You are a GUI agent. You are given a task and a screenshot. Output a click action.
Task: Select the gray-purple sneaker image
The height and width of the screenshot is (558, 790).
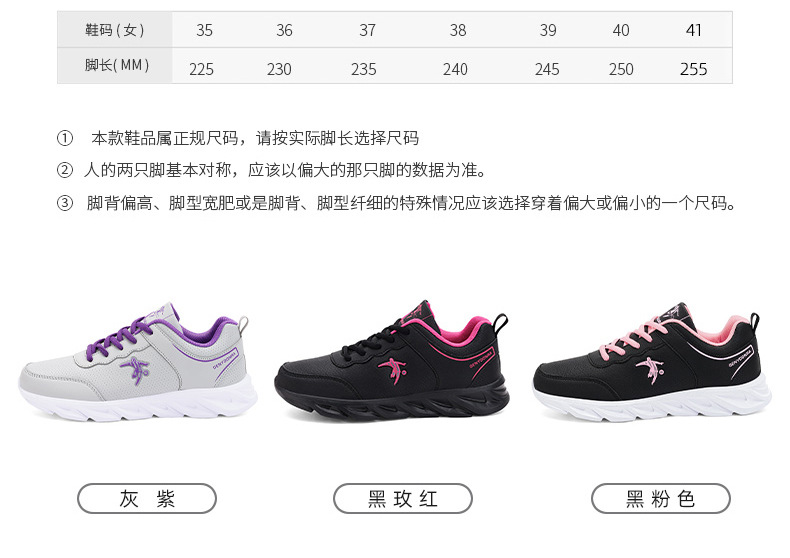pyautogui.click(x=138, y=361)
